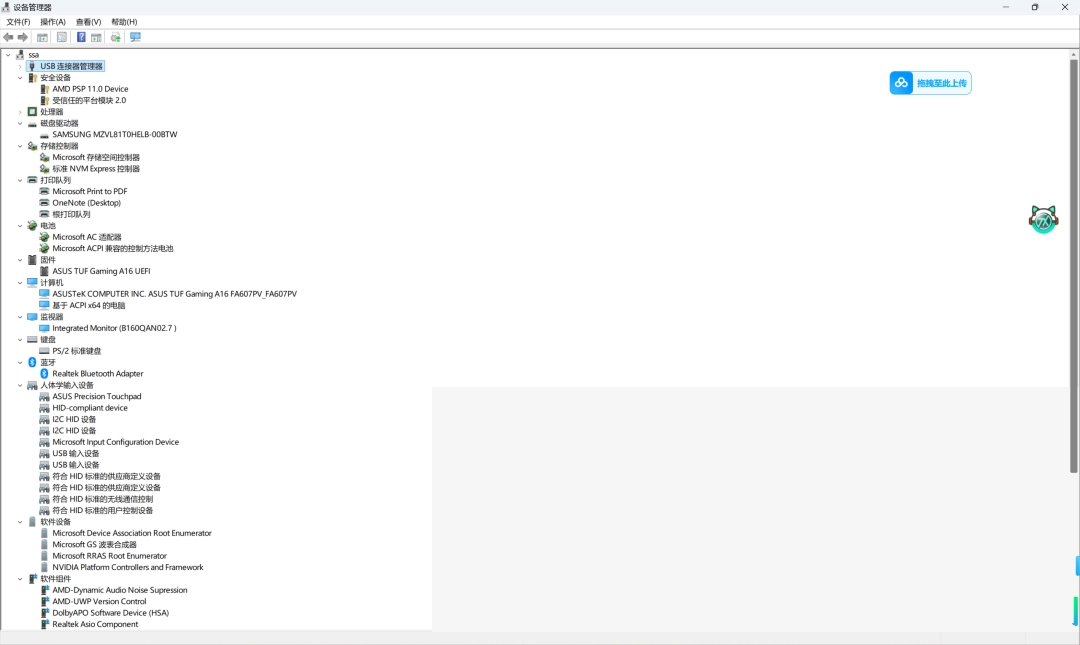Image resolution: width=1080 pixels, height=645 pixels.
Task: Collapse the 软件设备 category
Action: (x=20, y=522)
